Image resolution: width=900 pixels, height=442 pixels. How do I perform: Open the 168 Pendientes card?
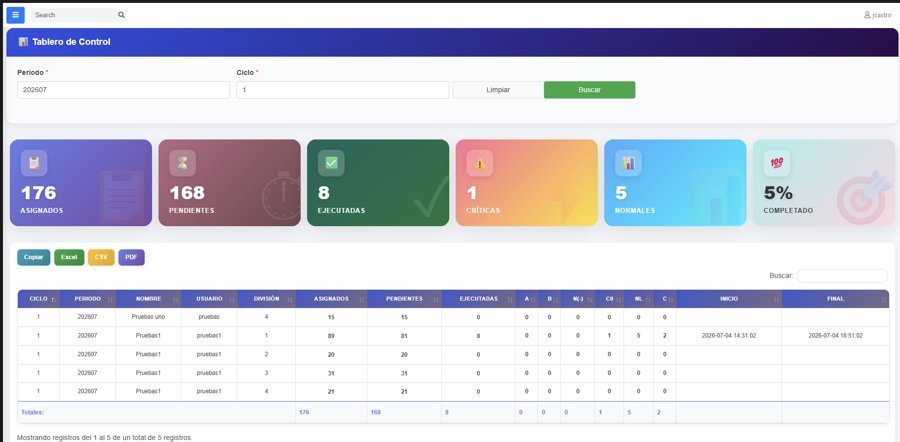click(x=230, y=183)
